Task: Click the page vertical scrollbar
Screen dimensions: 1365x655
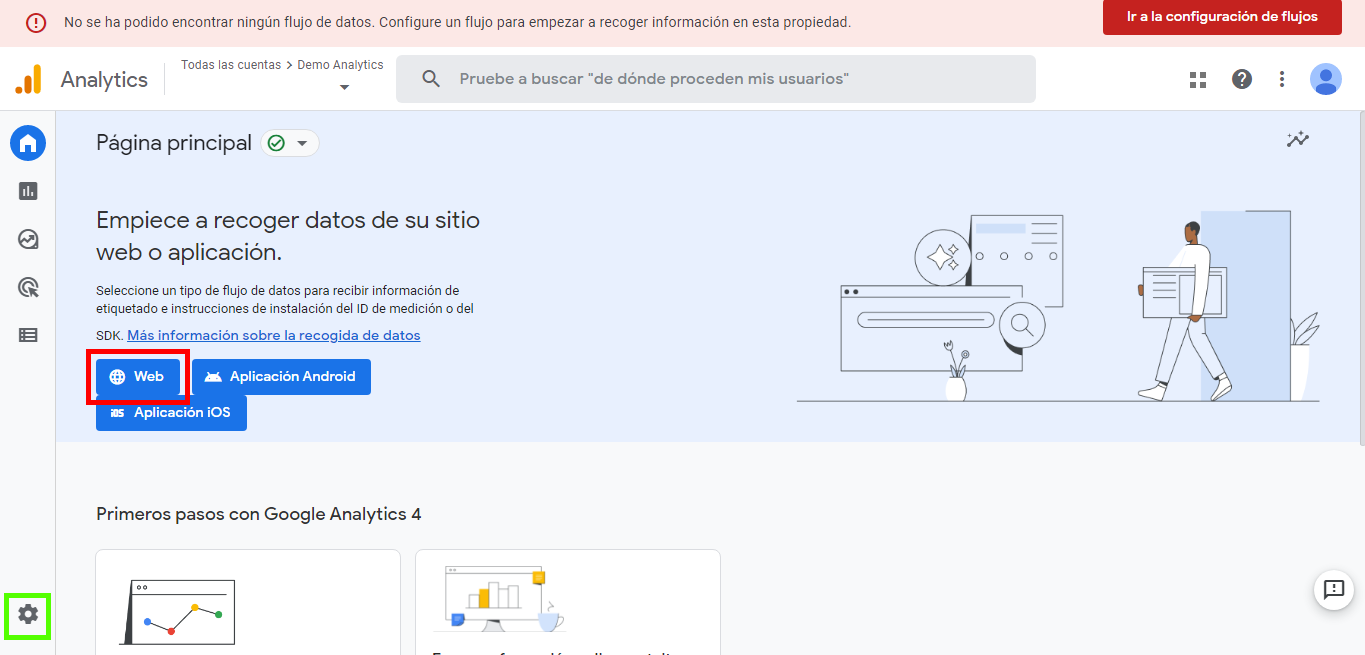Action: click(1361, 278)
